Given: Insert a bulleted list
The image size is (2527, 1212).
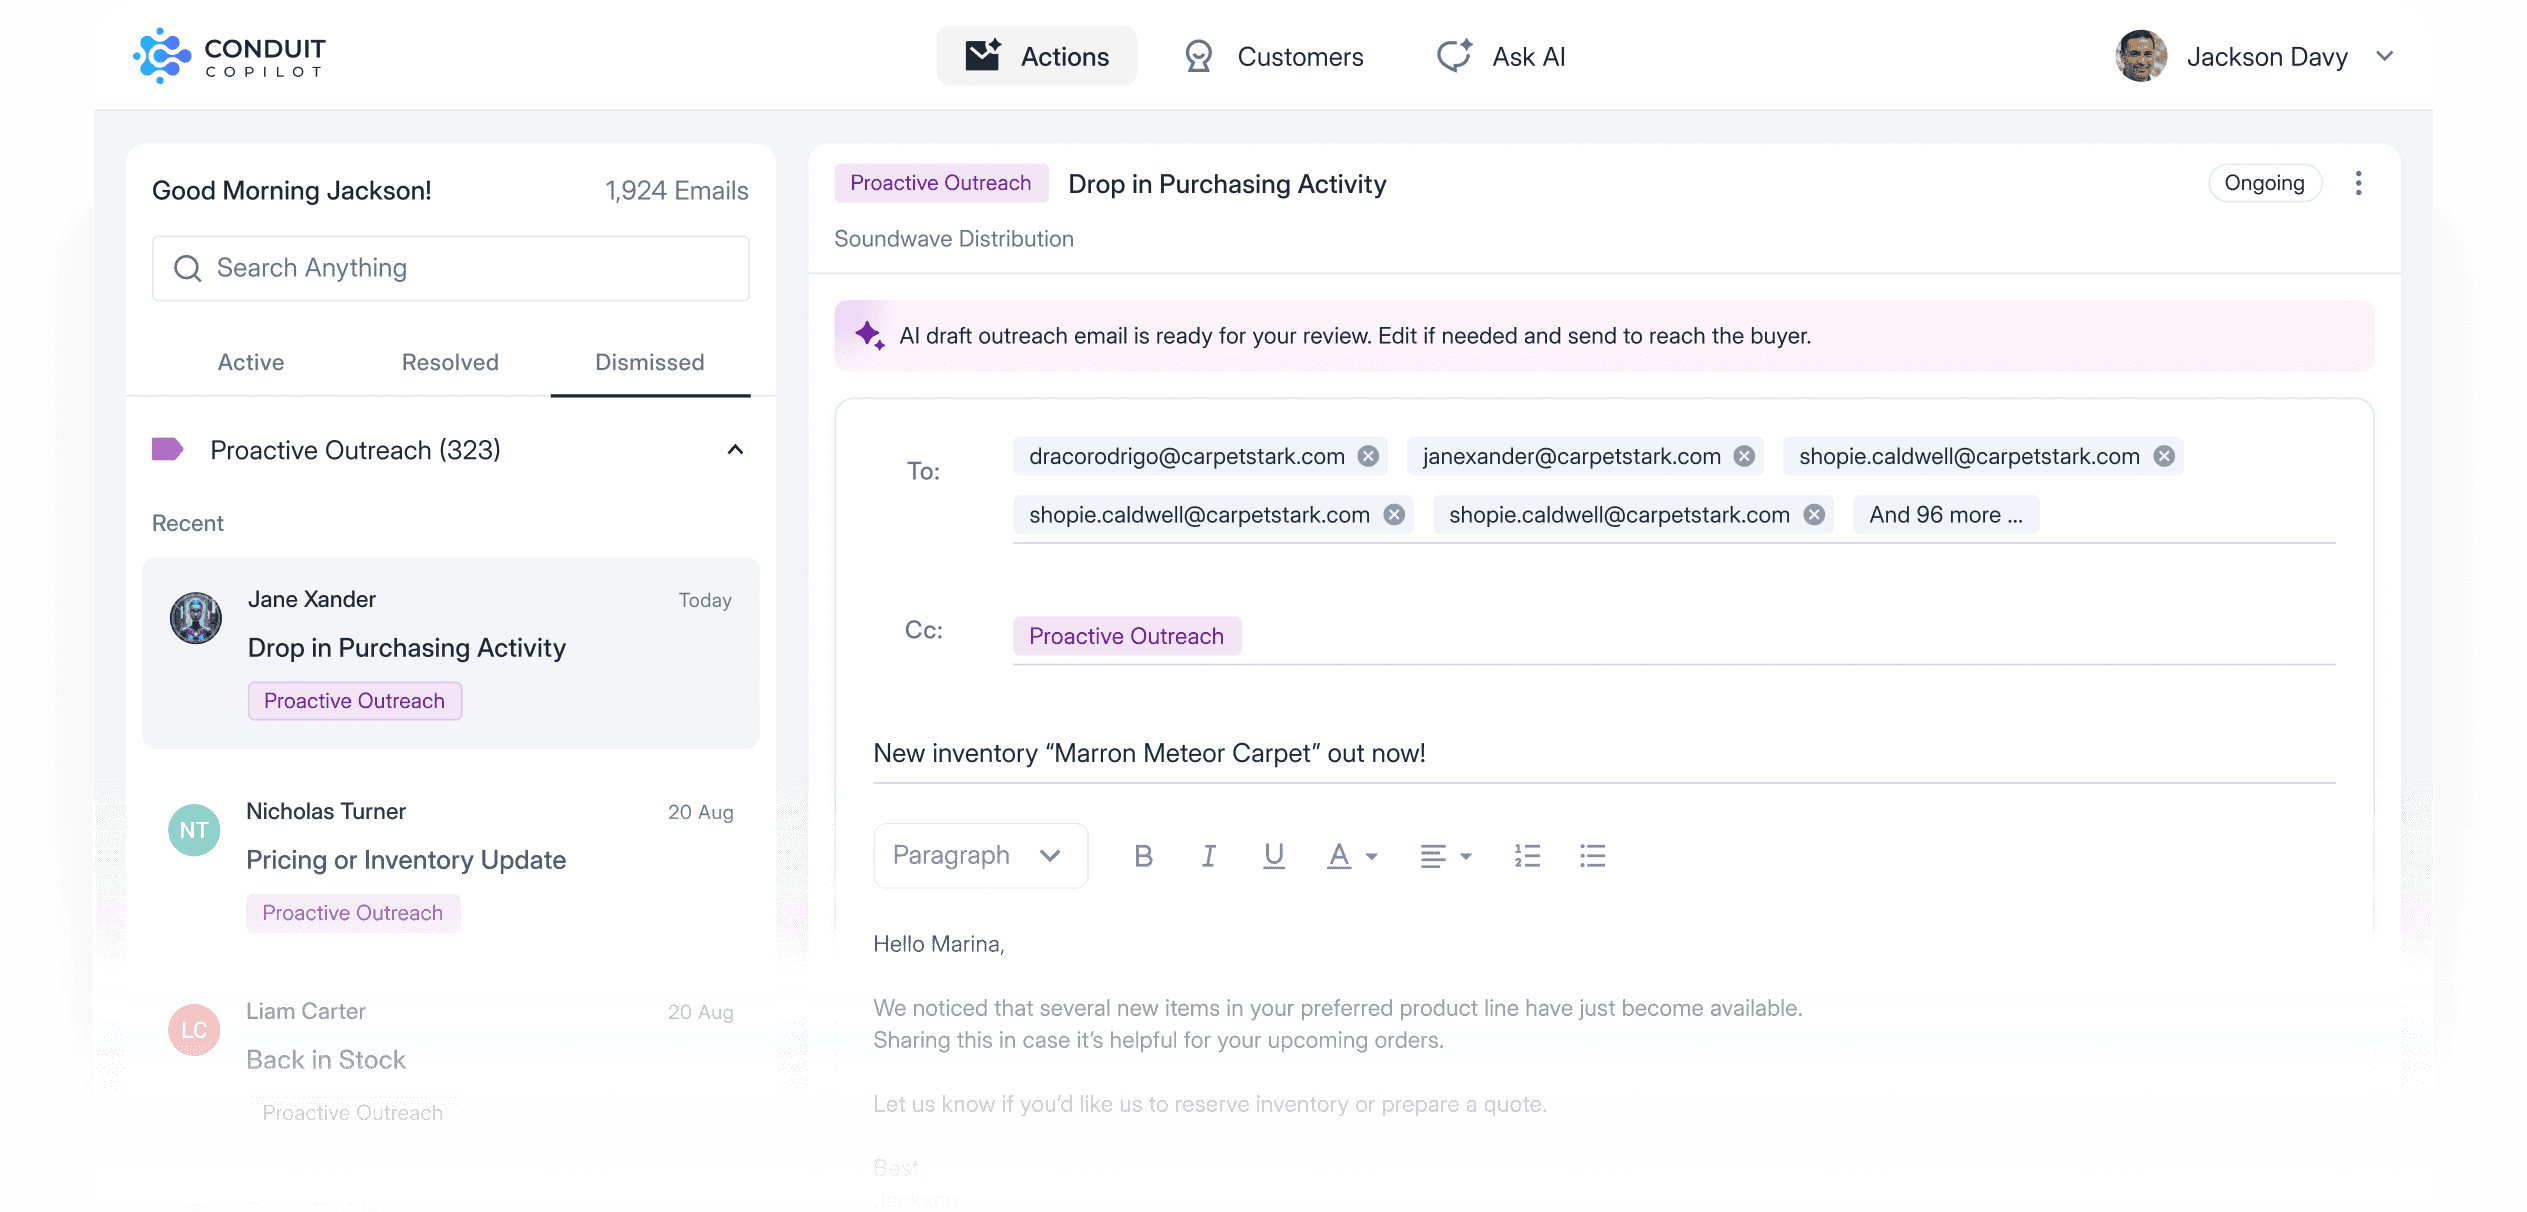Looking at the screenshot, I should click(x=1592, y=856).
